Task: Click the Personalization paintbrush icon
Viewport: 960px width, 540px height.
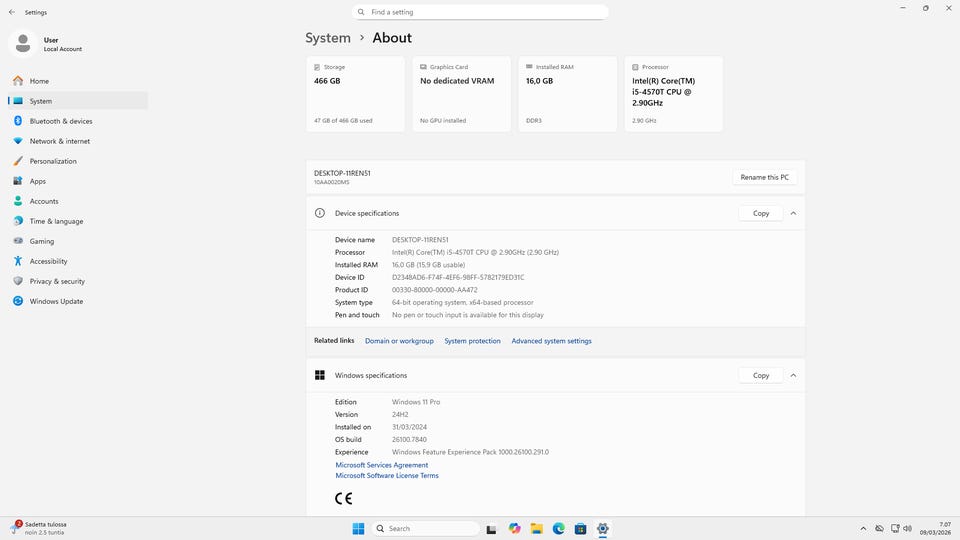Action: point(18,161)
